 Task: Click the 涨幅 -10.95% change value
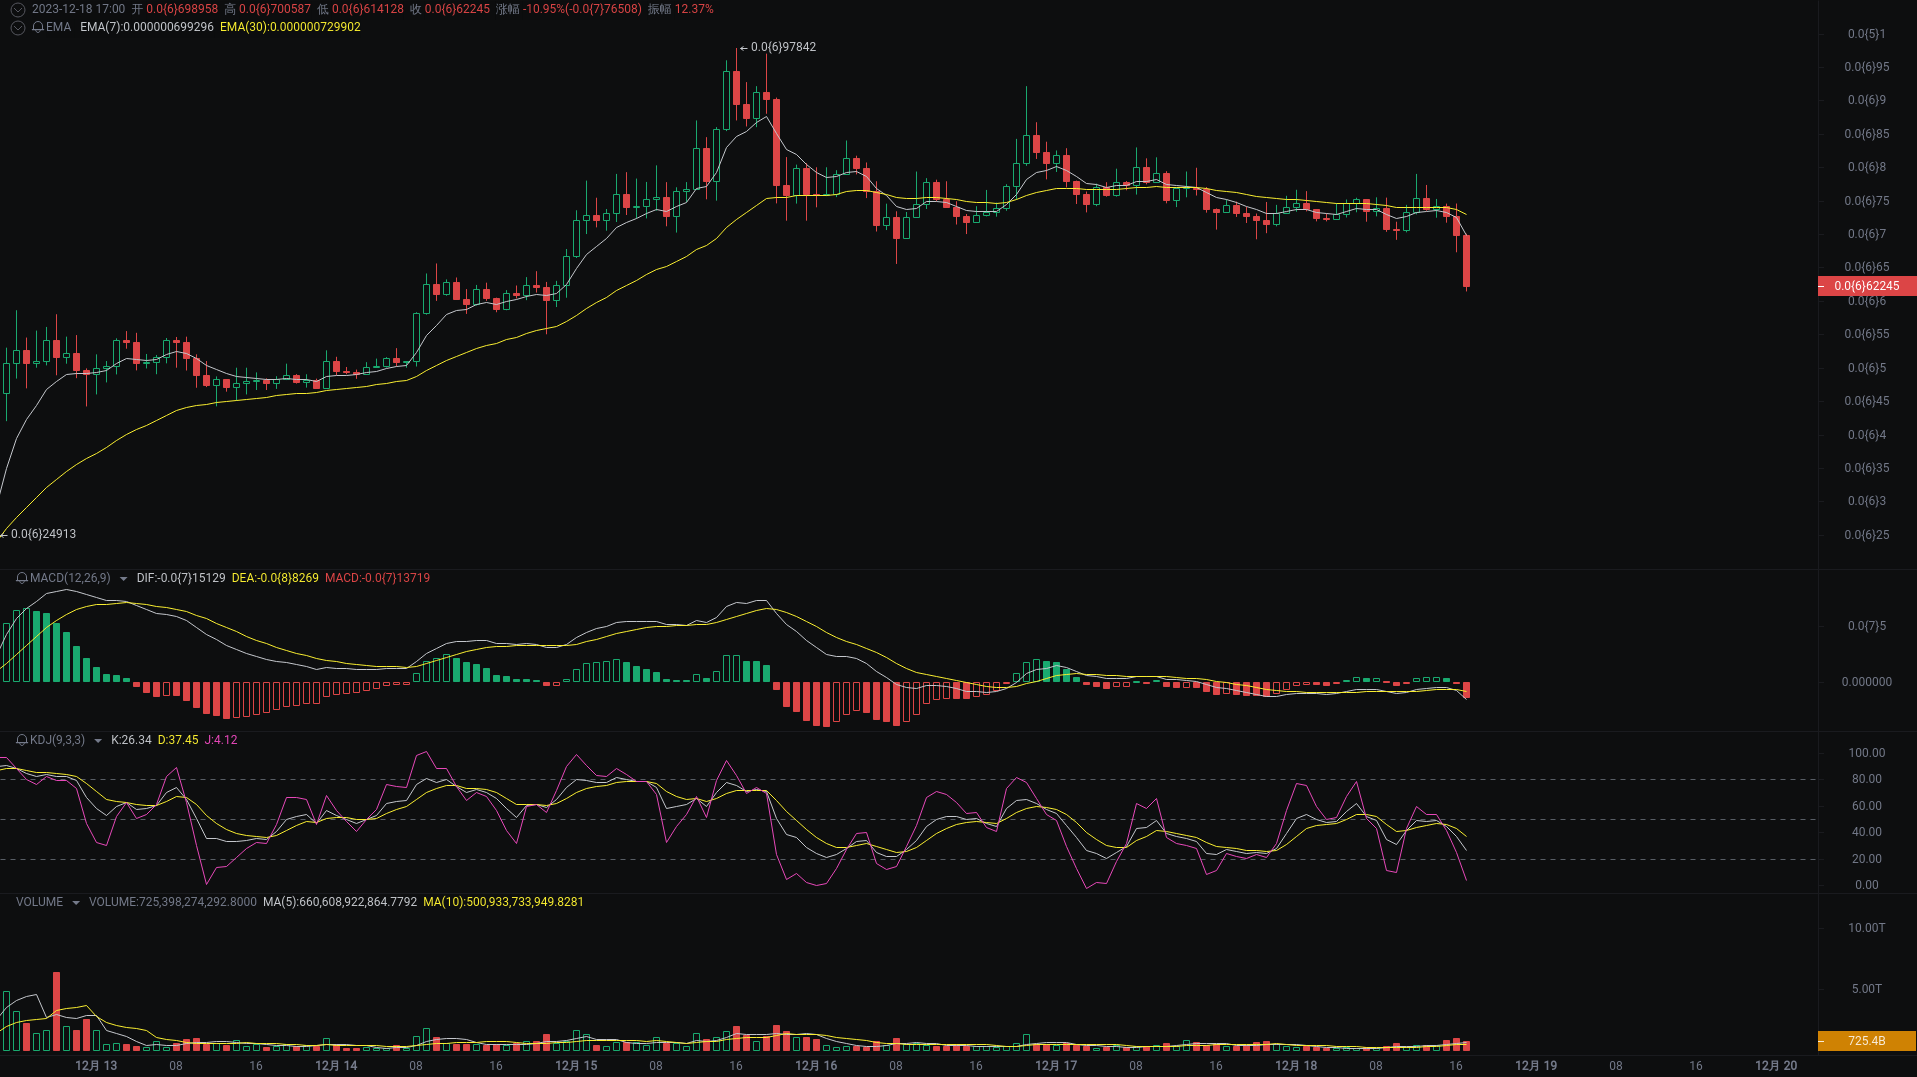569,9
